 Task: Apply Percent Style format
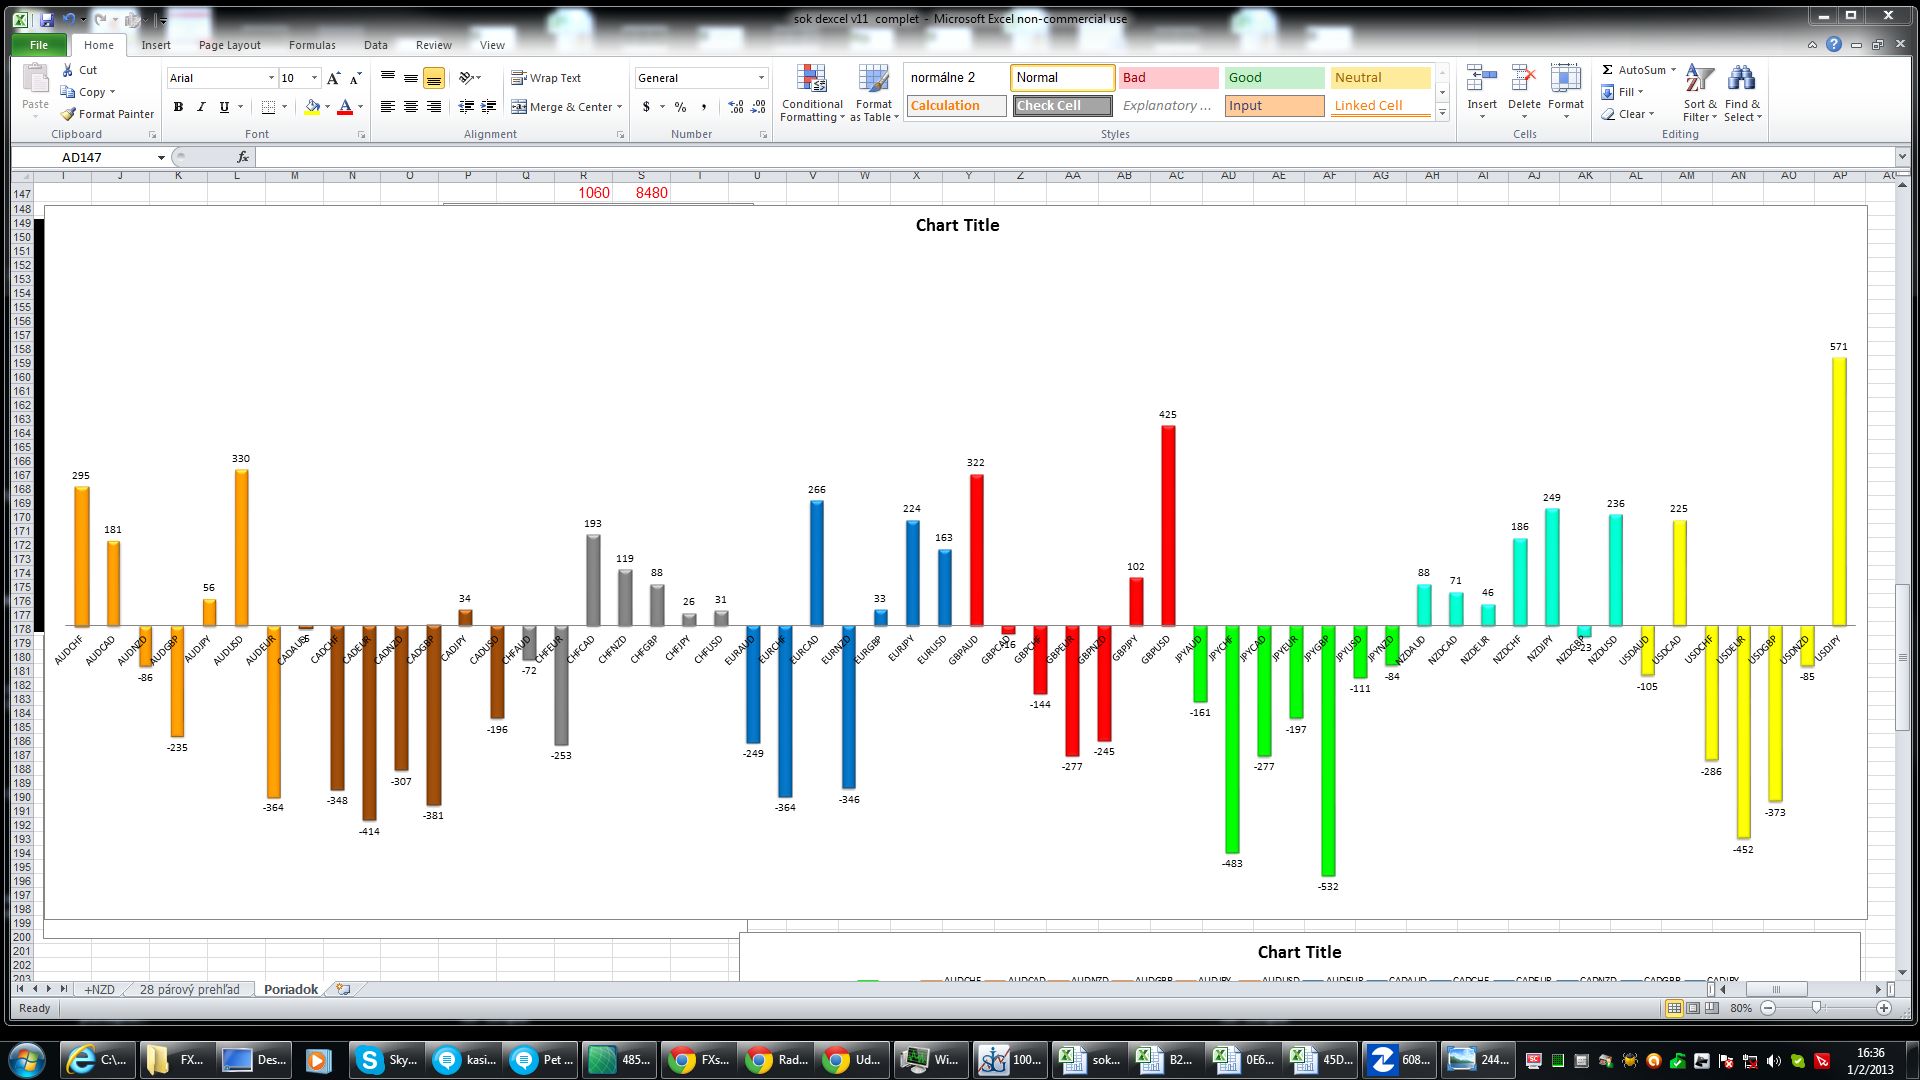680,107
